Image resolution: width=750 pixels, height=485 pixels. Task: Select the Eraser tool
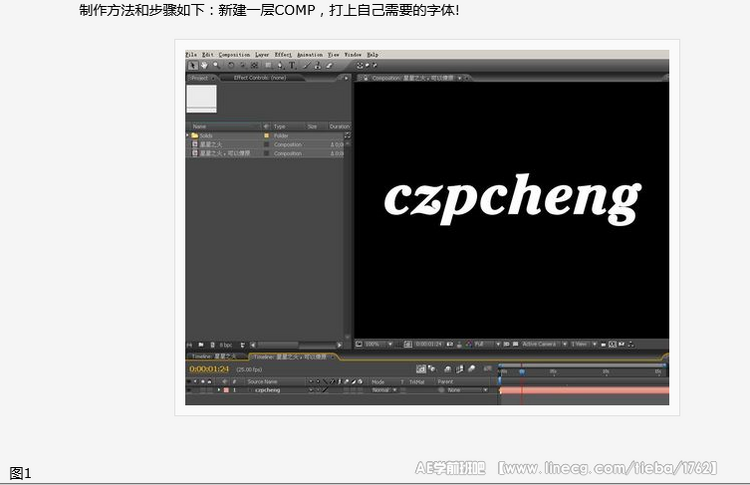[x=329, y=66]
